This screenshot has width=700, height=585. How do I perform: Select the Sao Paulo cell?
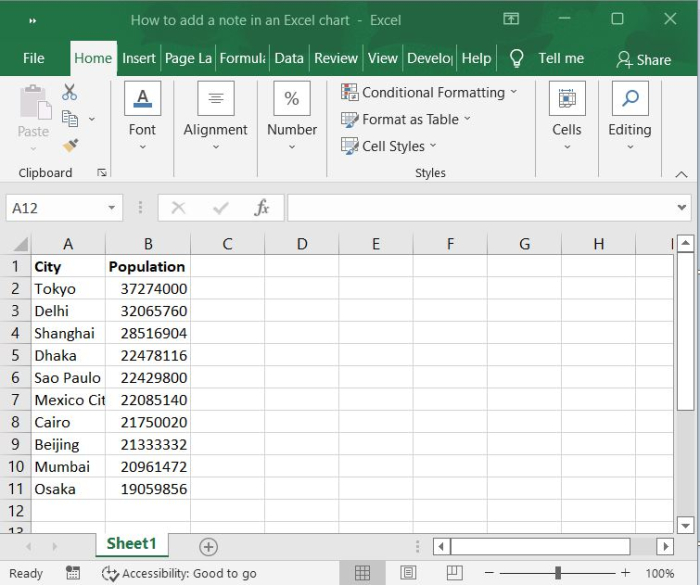[68, 378]
